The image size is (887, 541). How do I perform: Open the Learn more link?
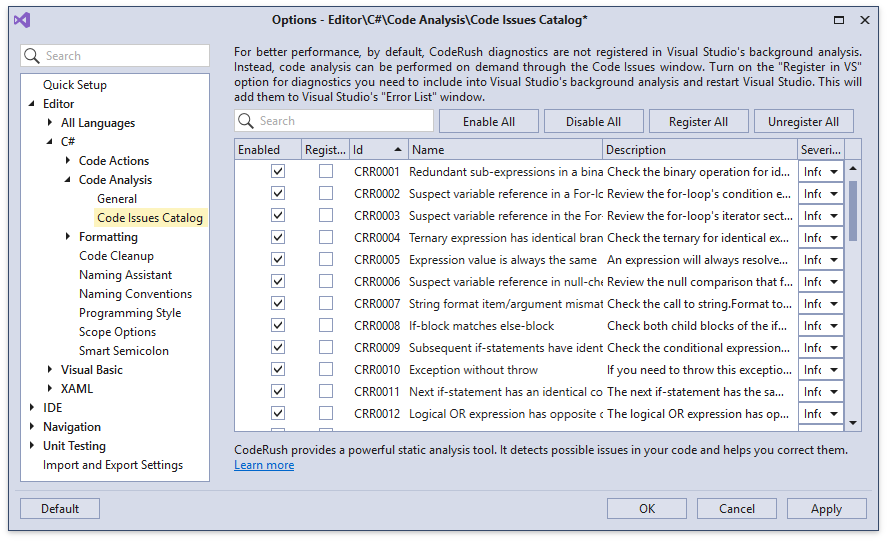coord(264,465)
